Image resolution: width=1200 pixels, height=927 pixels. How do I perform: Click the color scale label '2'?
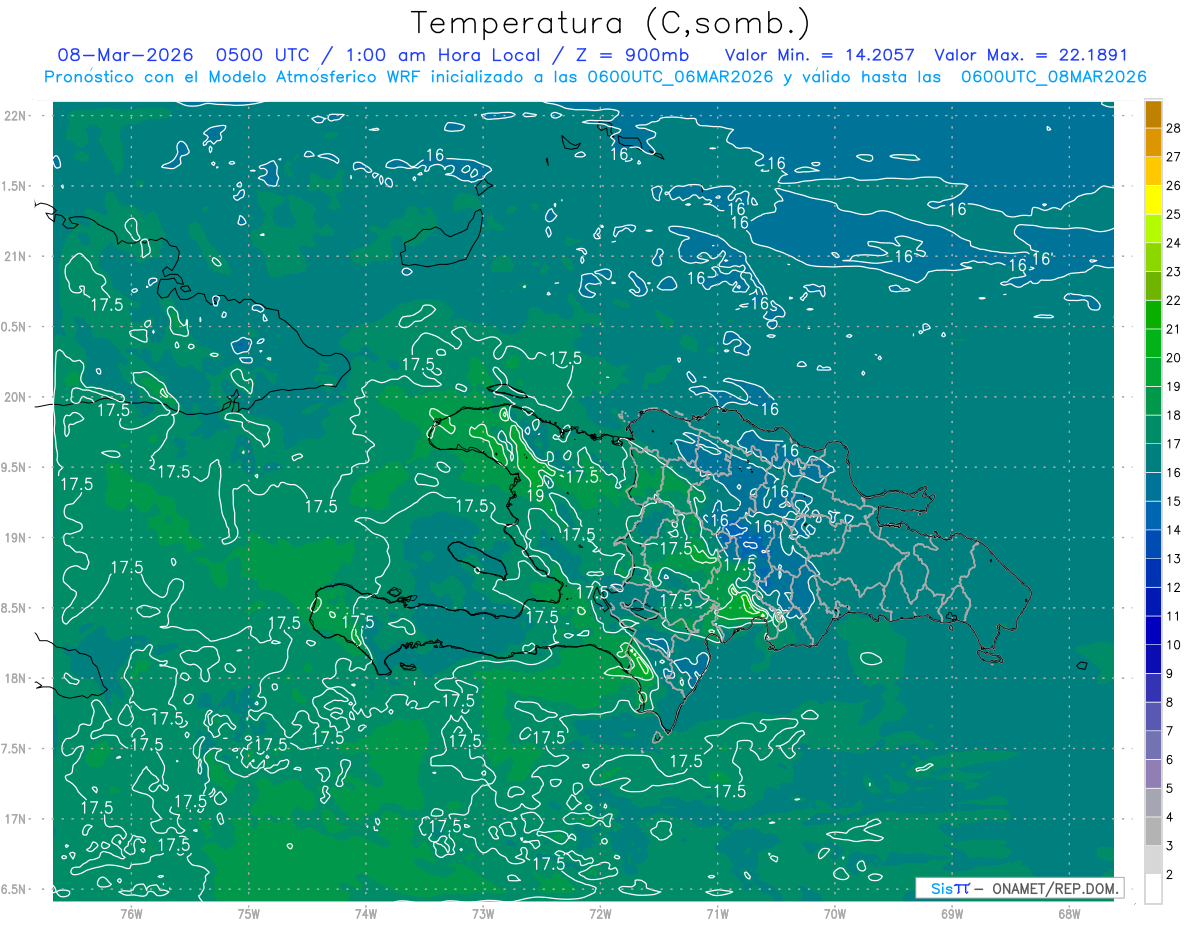tap(1171, 875)
